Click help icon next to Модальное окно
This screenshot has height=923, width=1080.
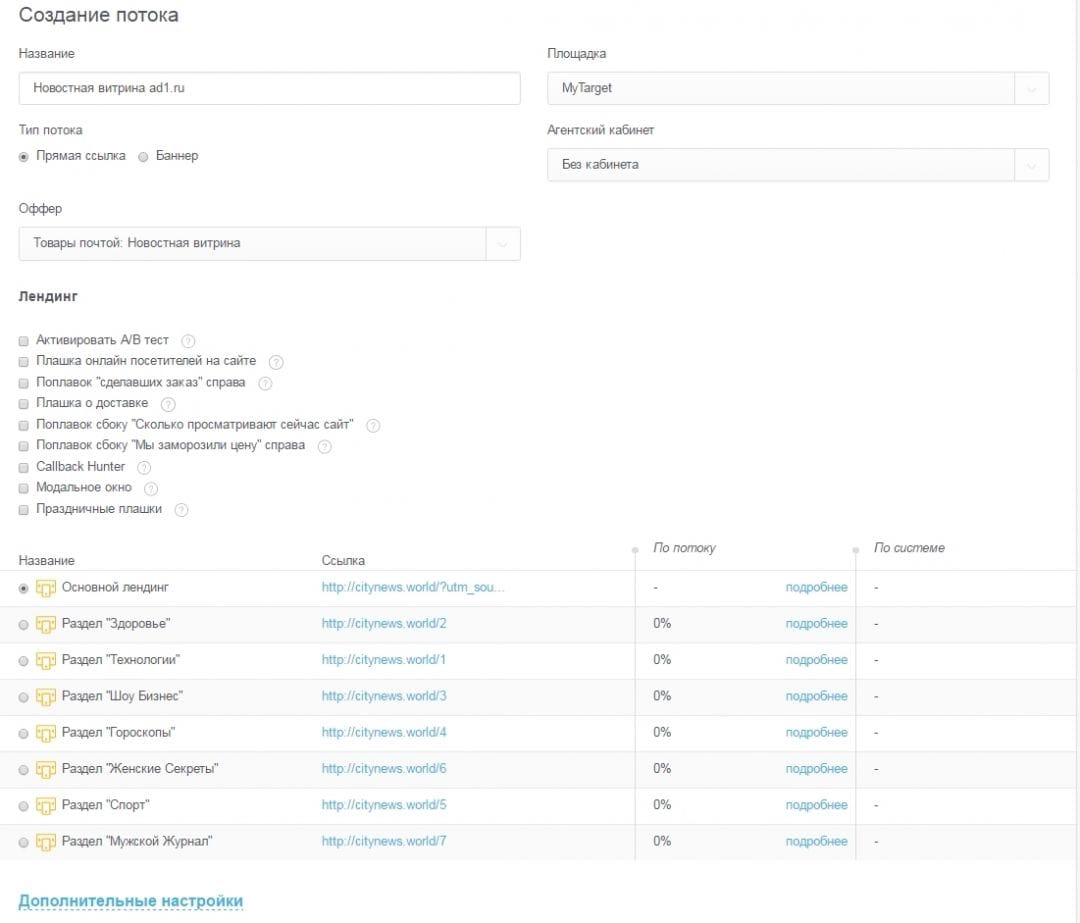151,488
